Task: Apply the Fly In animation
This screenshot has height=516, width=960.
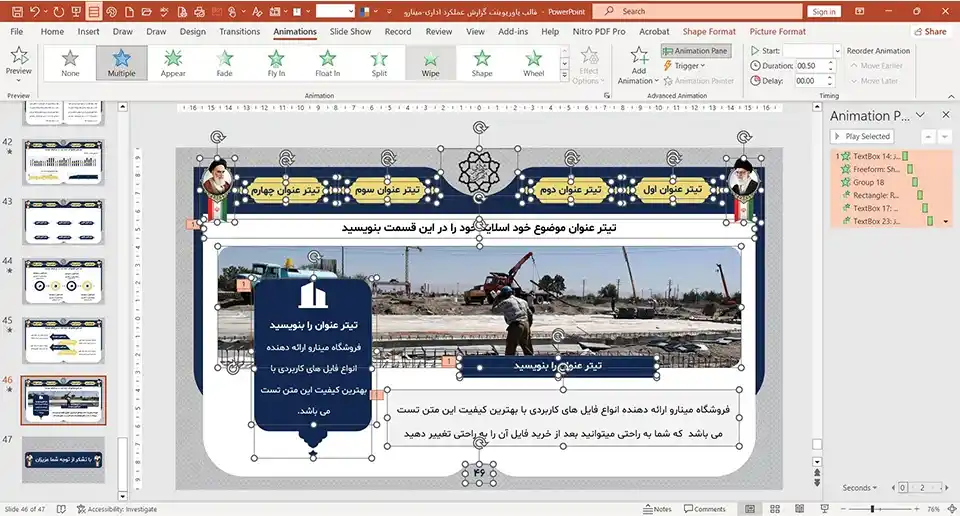Action: click(x=276, y=63)
